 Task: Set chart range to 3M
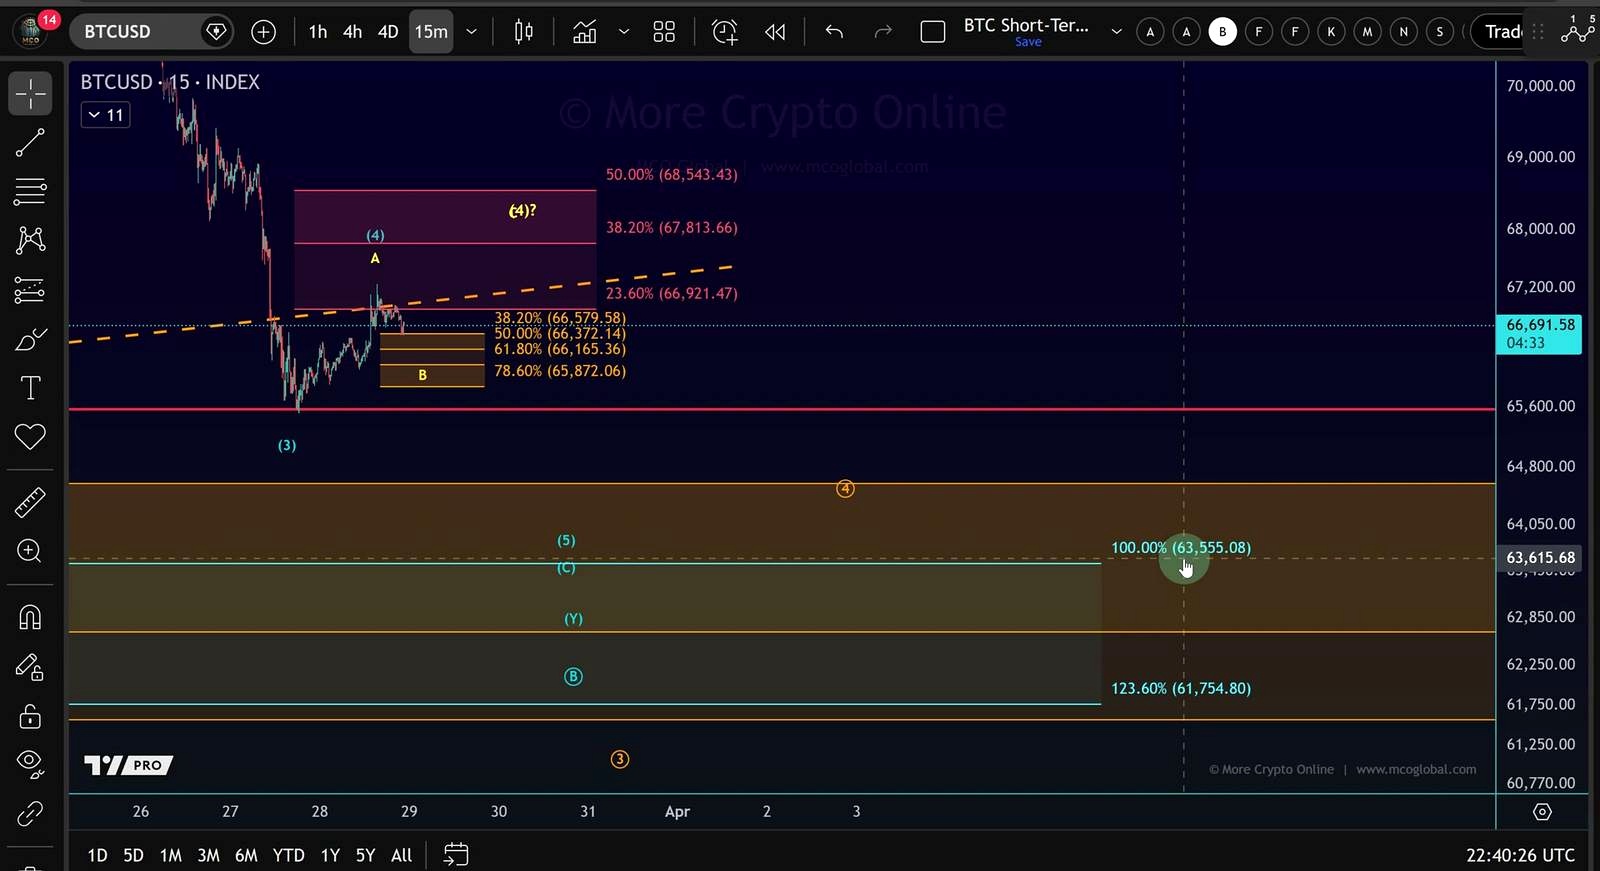click(208, 855)
